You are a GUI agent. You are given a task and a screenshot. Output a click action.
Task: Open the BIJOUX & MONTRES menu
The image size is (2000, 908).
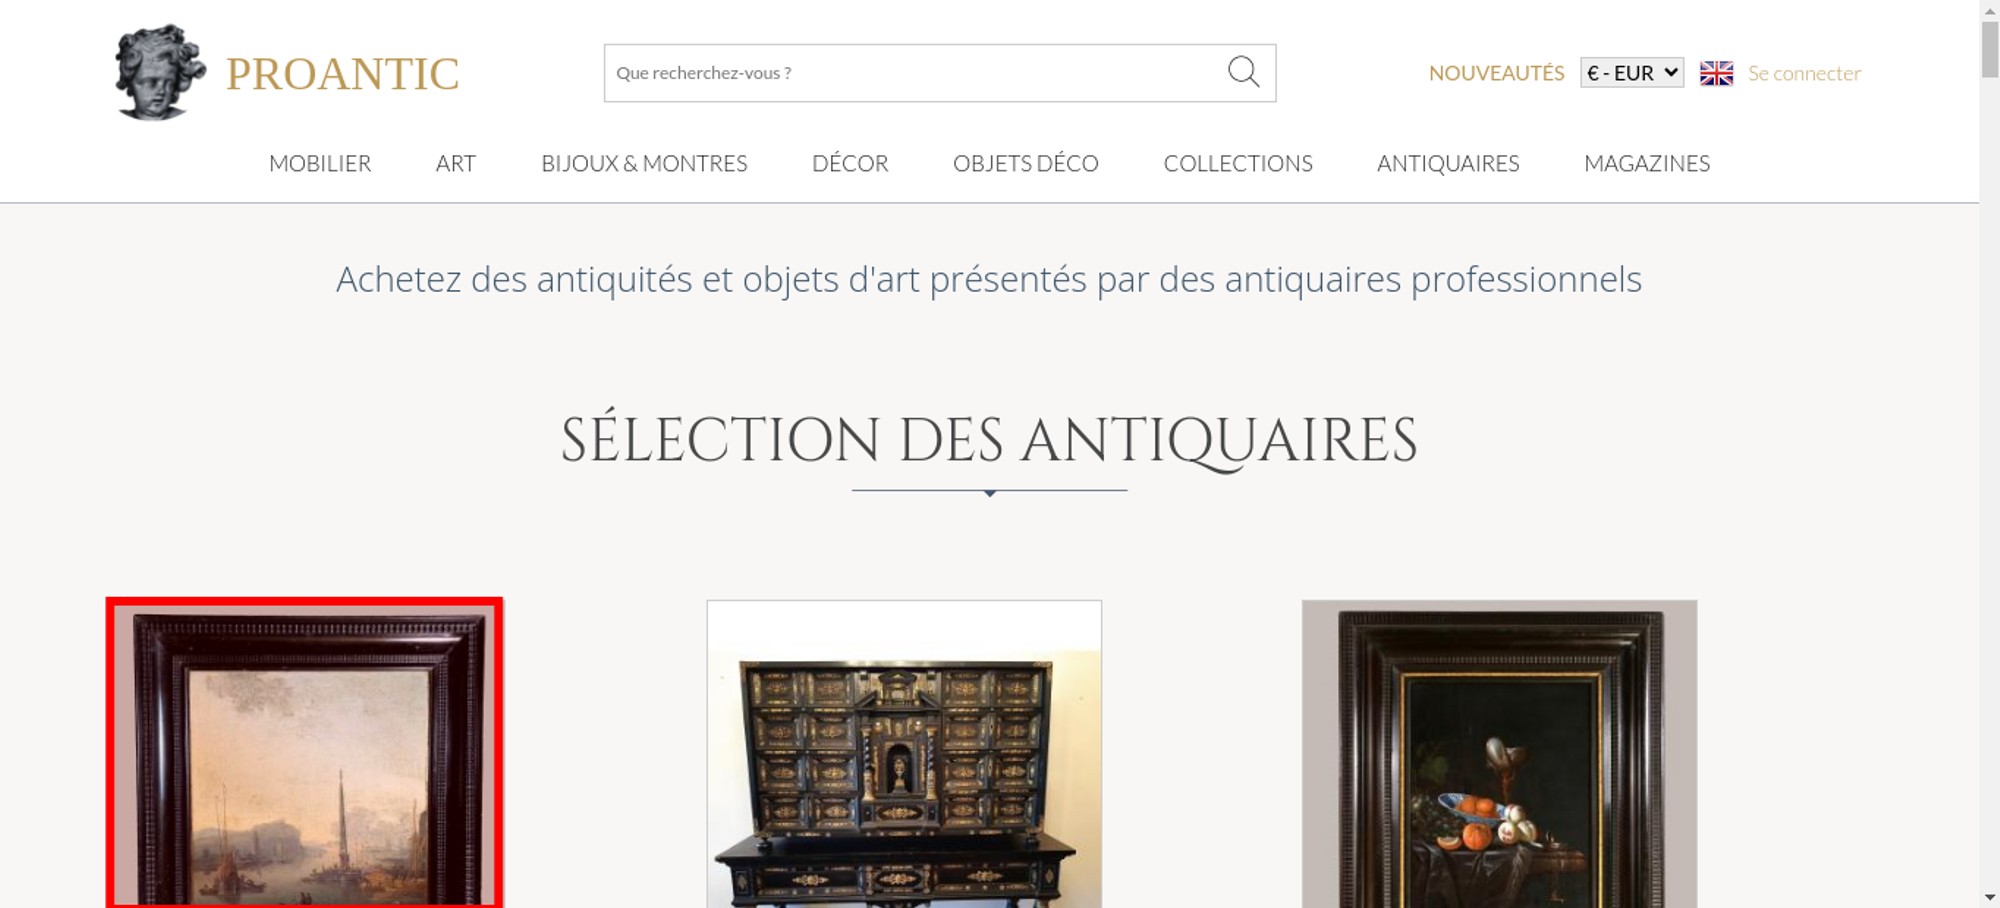tap(644, 163)
